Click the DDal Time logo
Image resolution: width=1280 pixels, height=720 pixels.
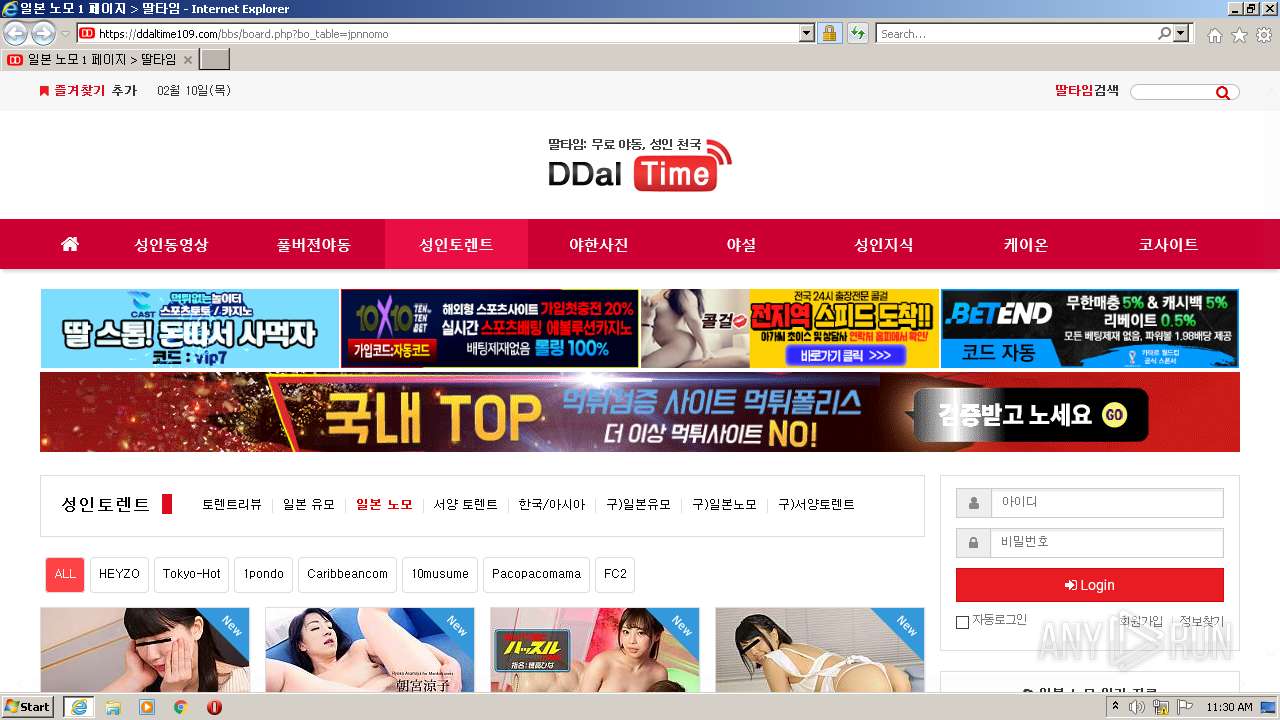pyautogui.click(x=640, y=164)
